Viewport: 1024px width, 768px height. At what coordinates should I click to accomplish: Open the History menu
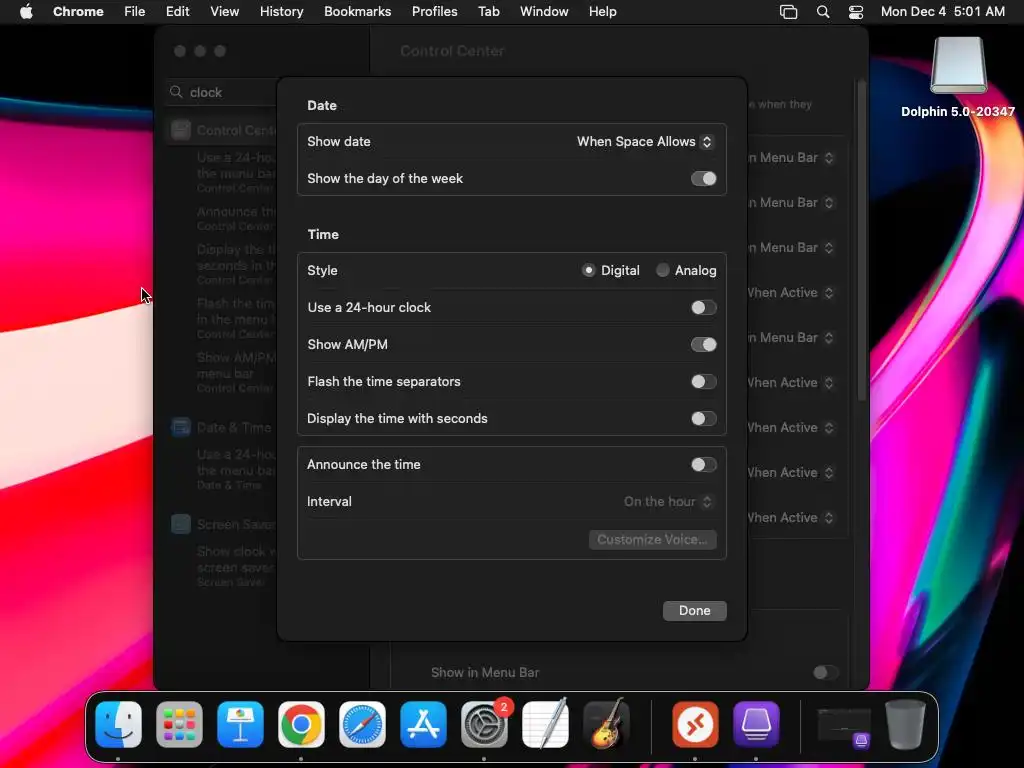281,11
